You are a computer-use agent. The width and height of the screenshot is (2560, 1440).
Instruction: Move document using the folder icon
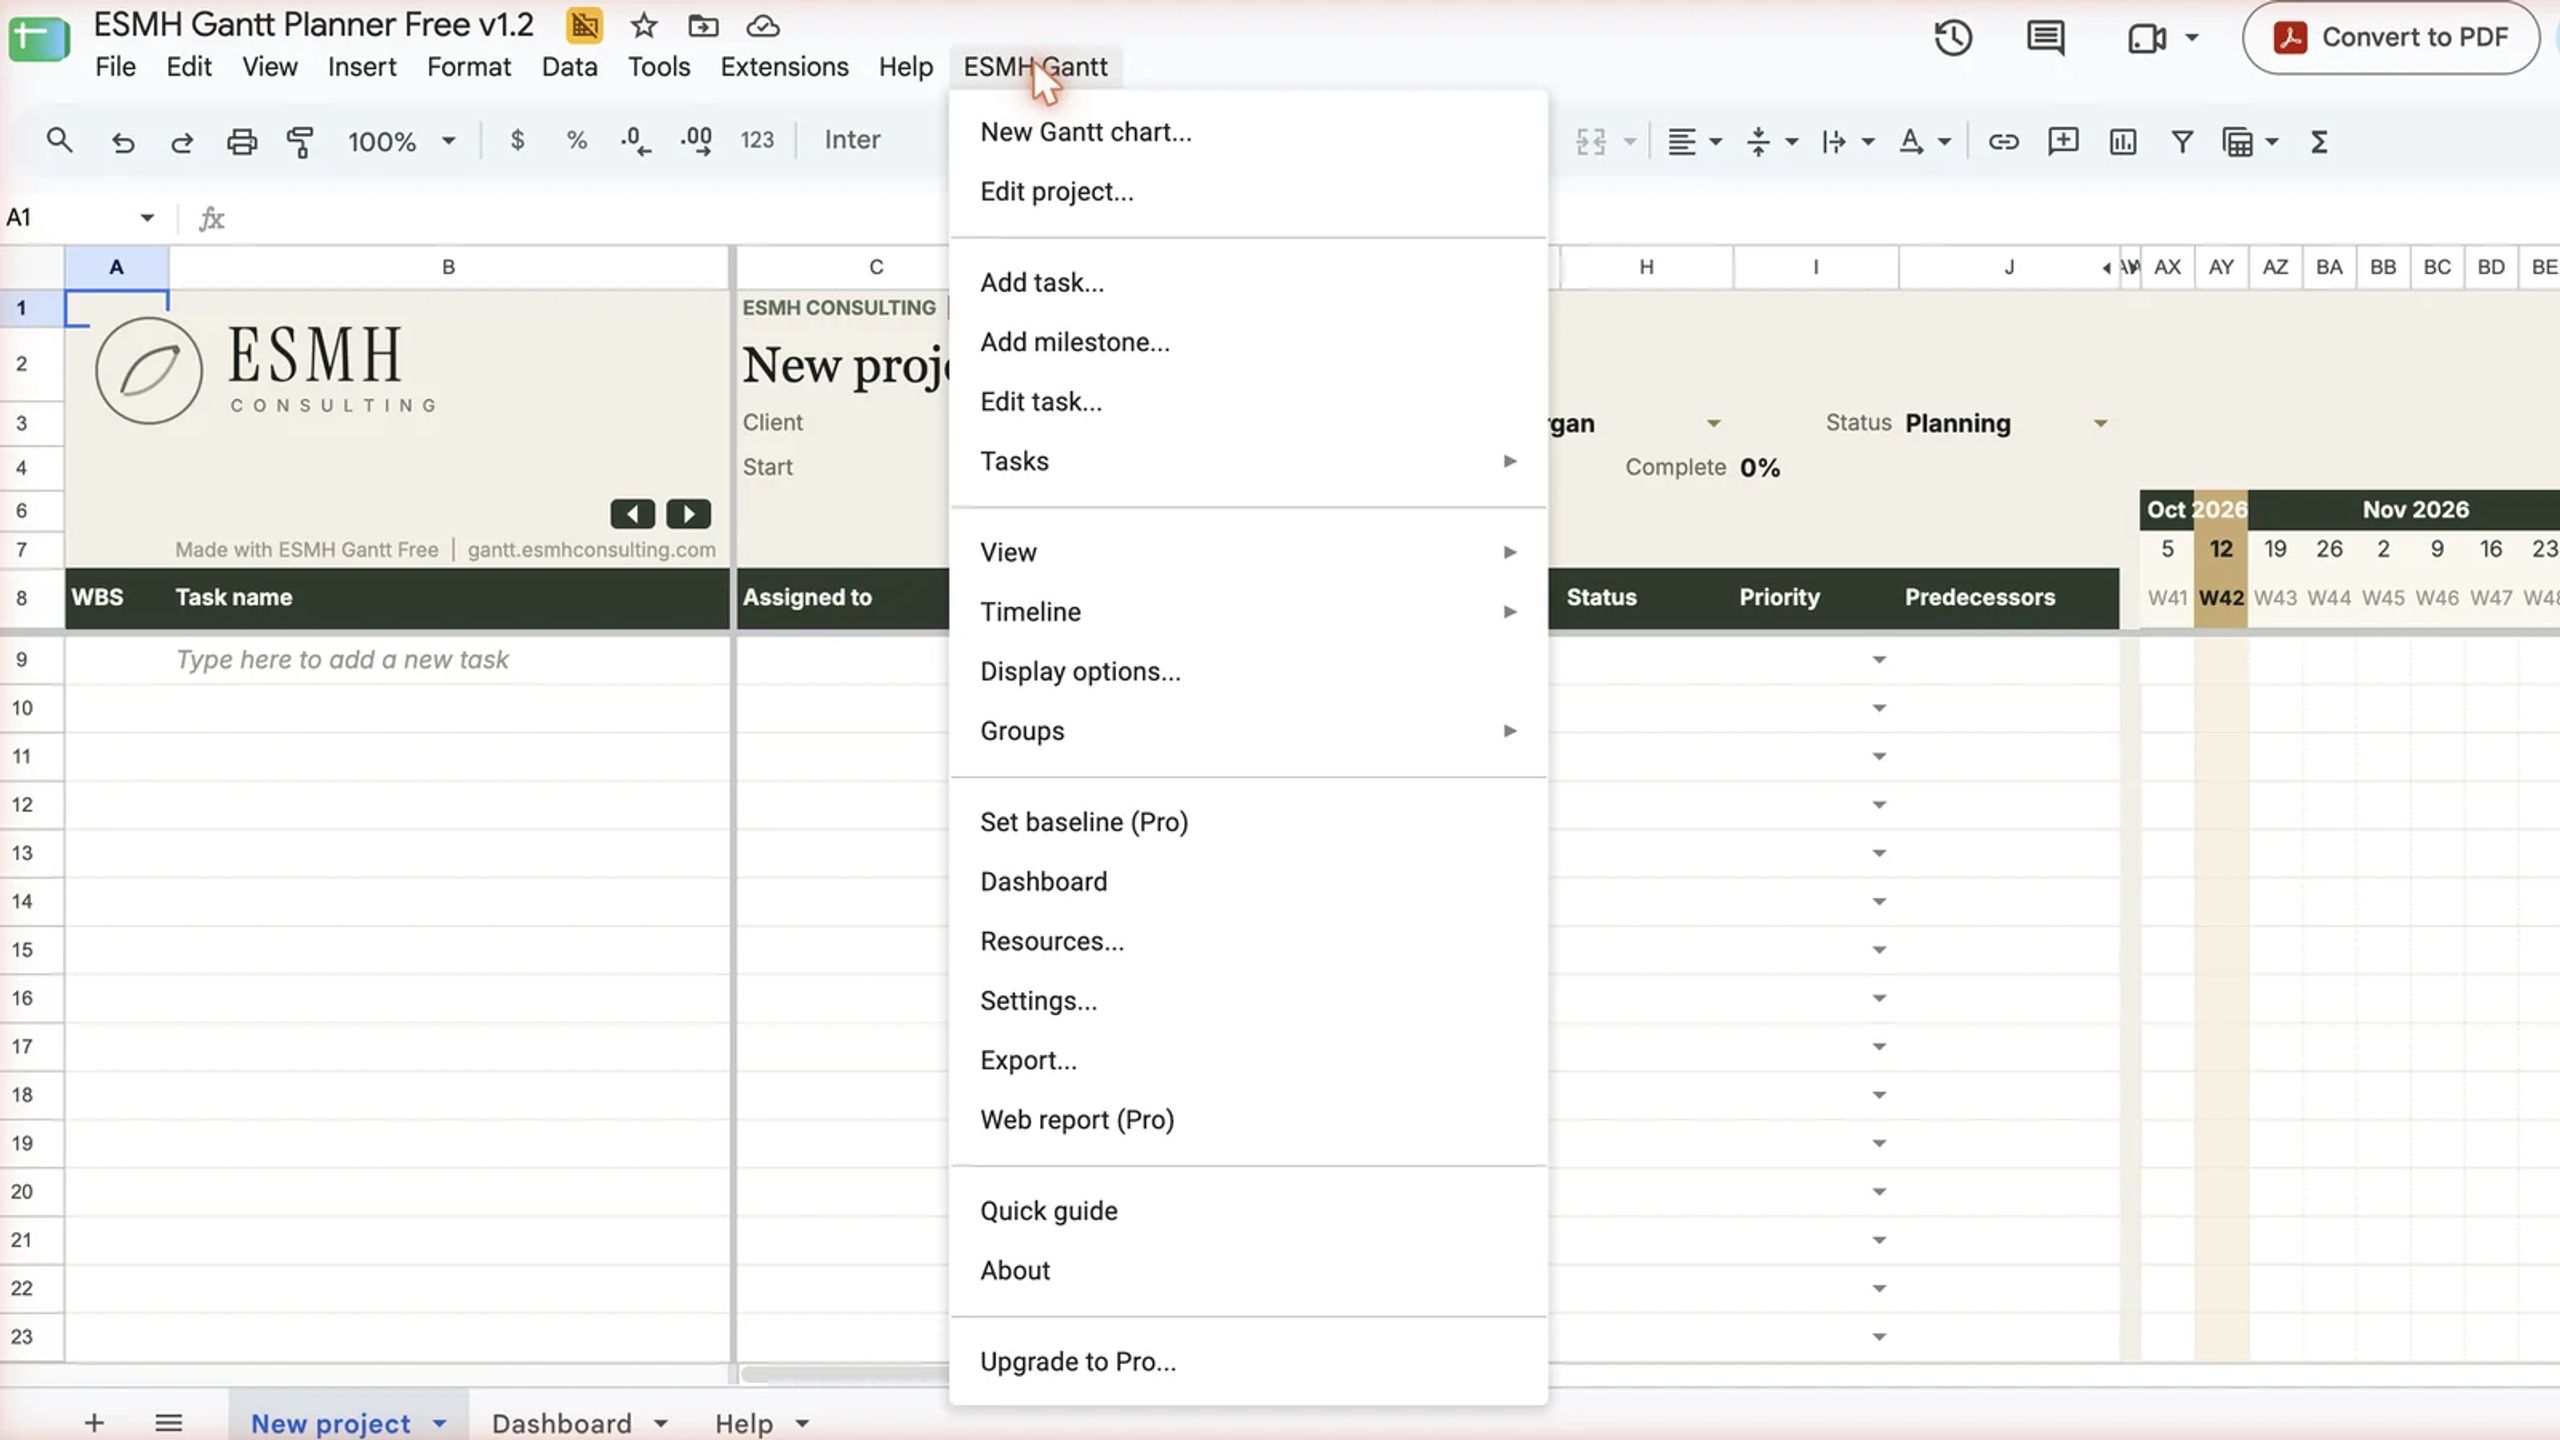(703, 25)
